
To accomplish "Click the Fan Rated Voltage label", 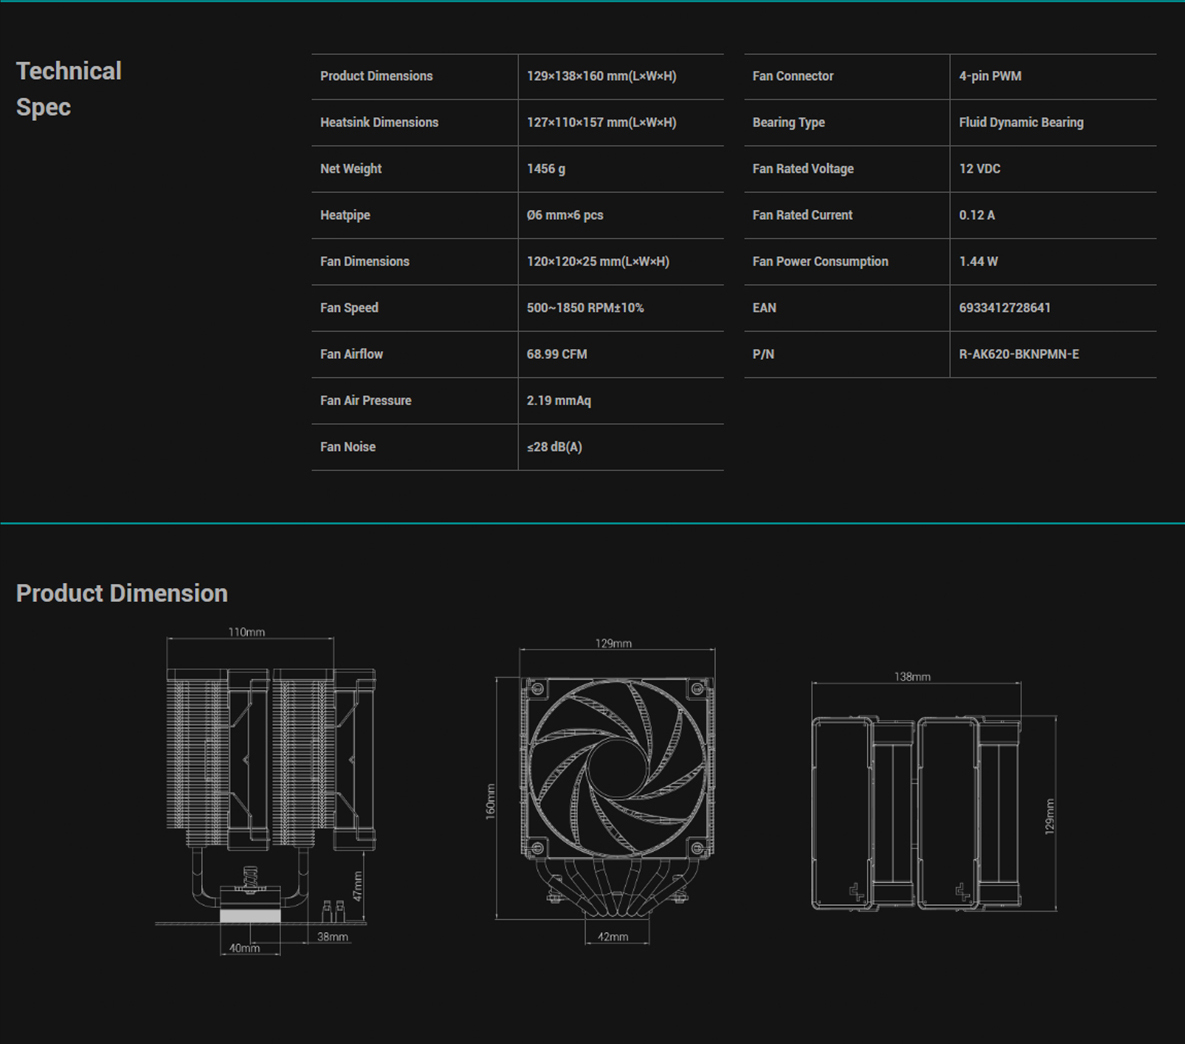I will [803, 169].
